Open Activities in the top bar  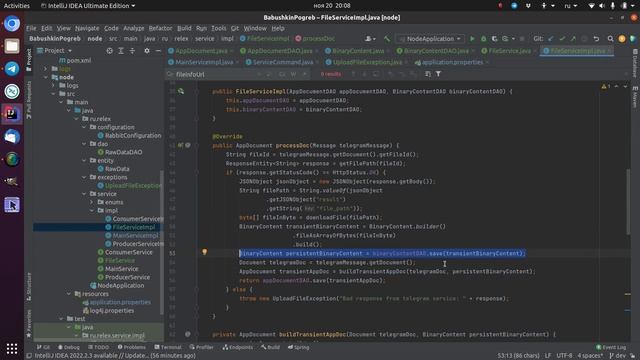click(17, 6)
